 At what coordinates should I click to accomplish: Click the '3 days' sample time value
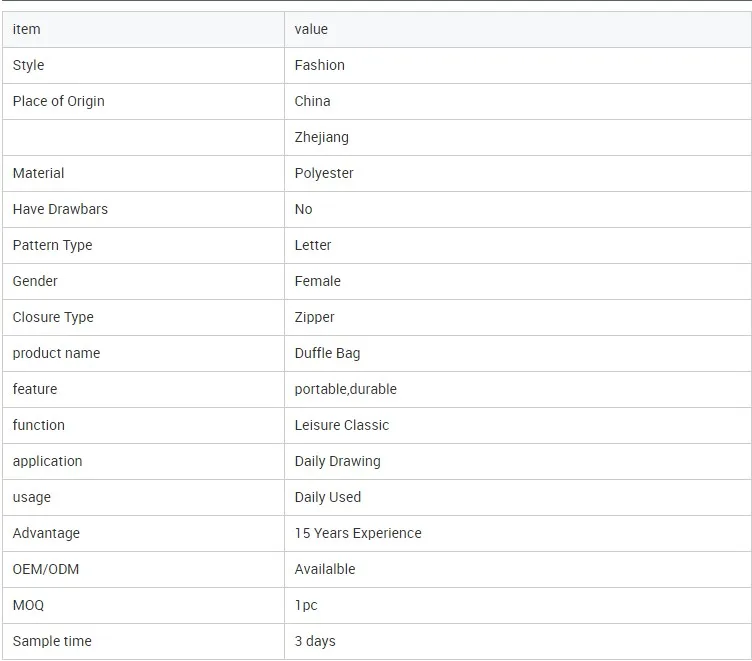click(315, 641)
